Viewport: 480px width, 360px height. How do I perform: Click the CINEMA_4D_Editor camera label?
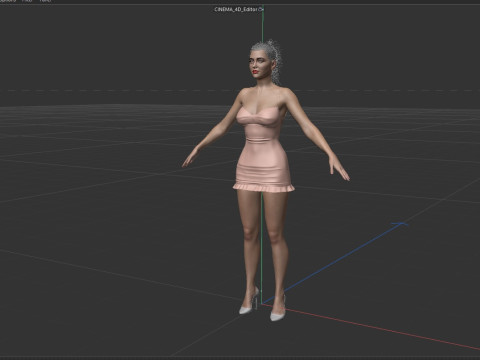click(236, 9)
